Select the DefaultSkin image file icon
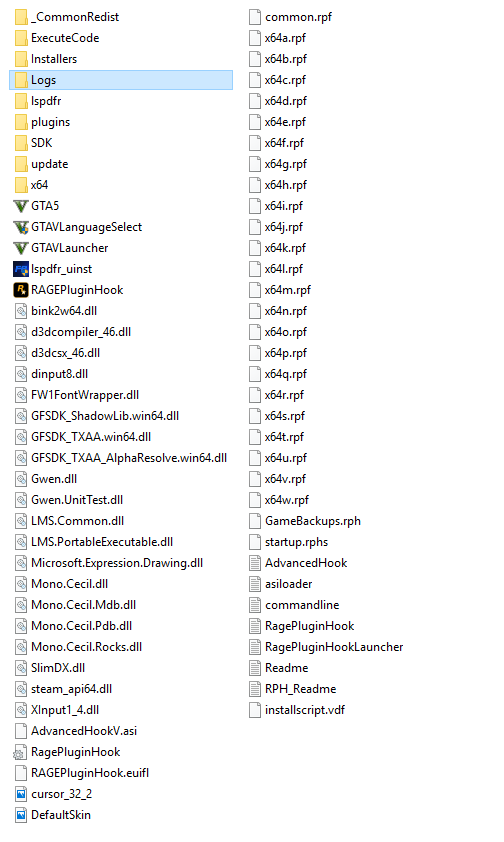504x842 pixels. tap(20, 815)
